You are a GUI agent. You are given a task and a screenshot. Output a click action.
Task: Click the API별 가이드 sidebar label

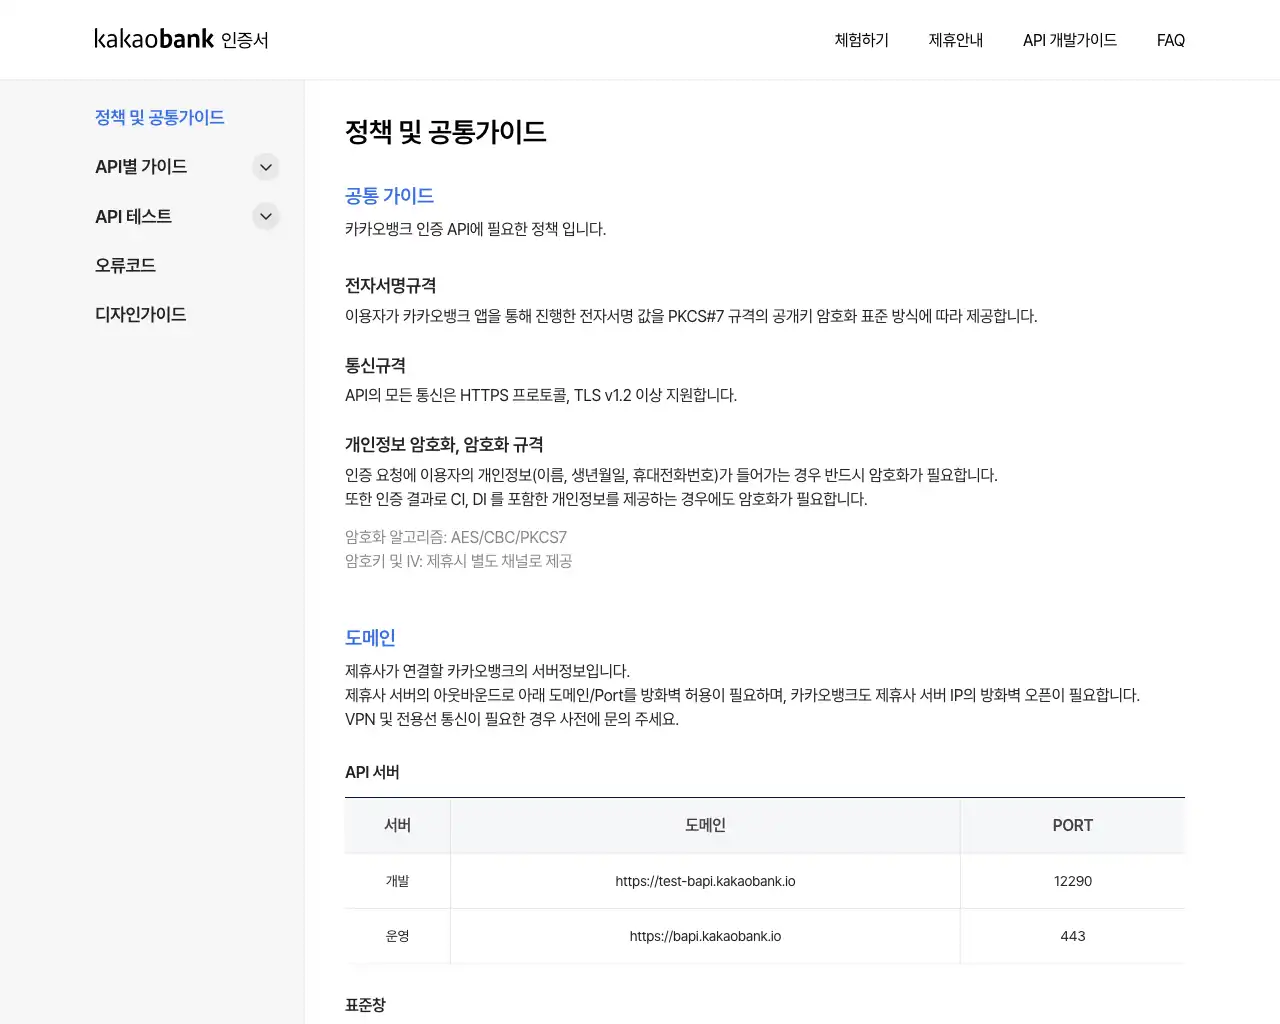coord(141,167)
